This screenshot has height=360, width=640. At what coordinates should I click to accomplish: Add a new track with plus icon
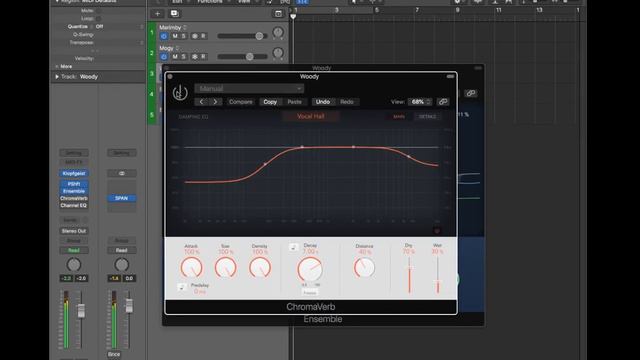[x=158, y=13]
